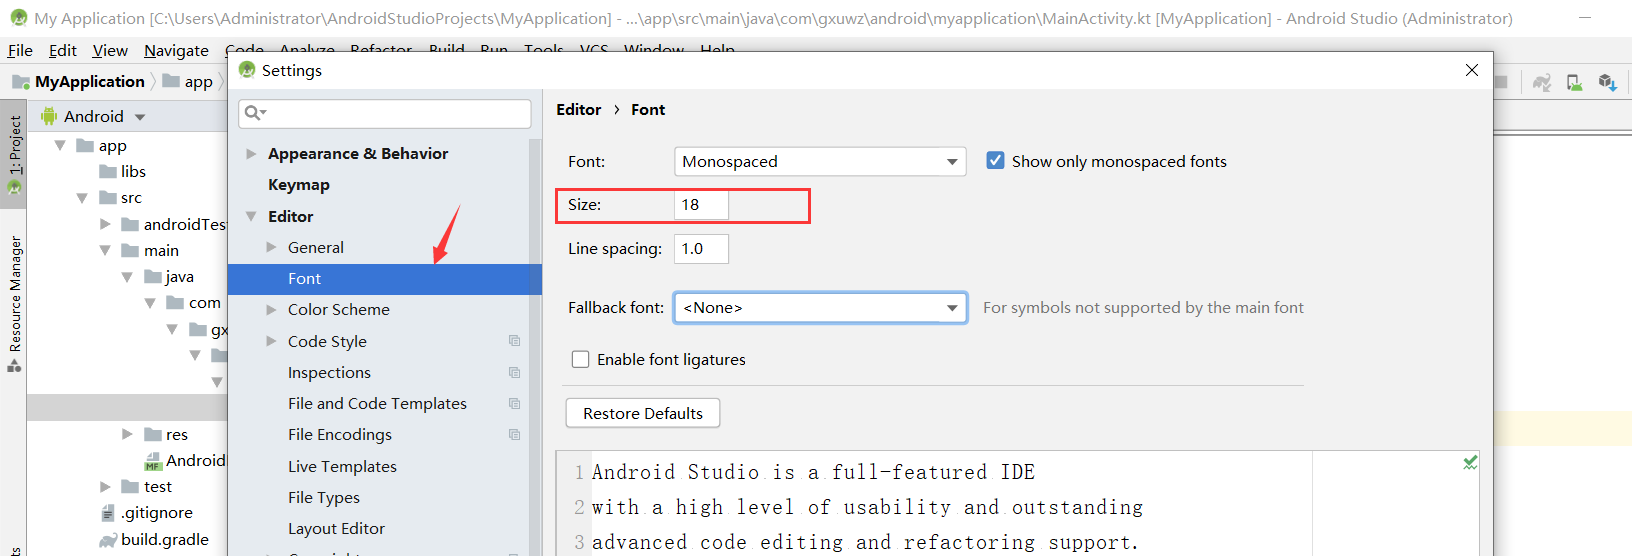Screen dimensions: 1632x556
Task: Click the AndroidManifest file icon in tree
Action: (153, 461)
